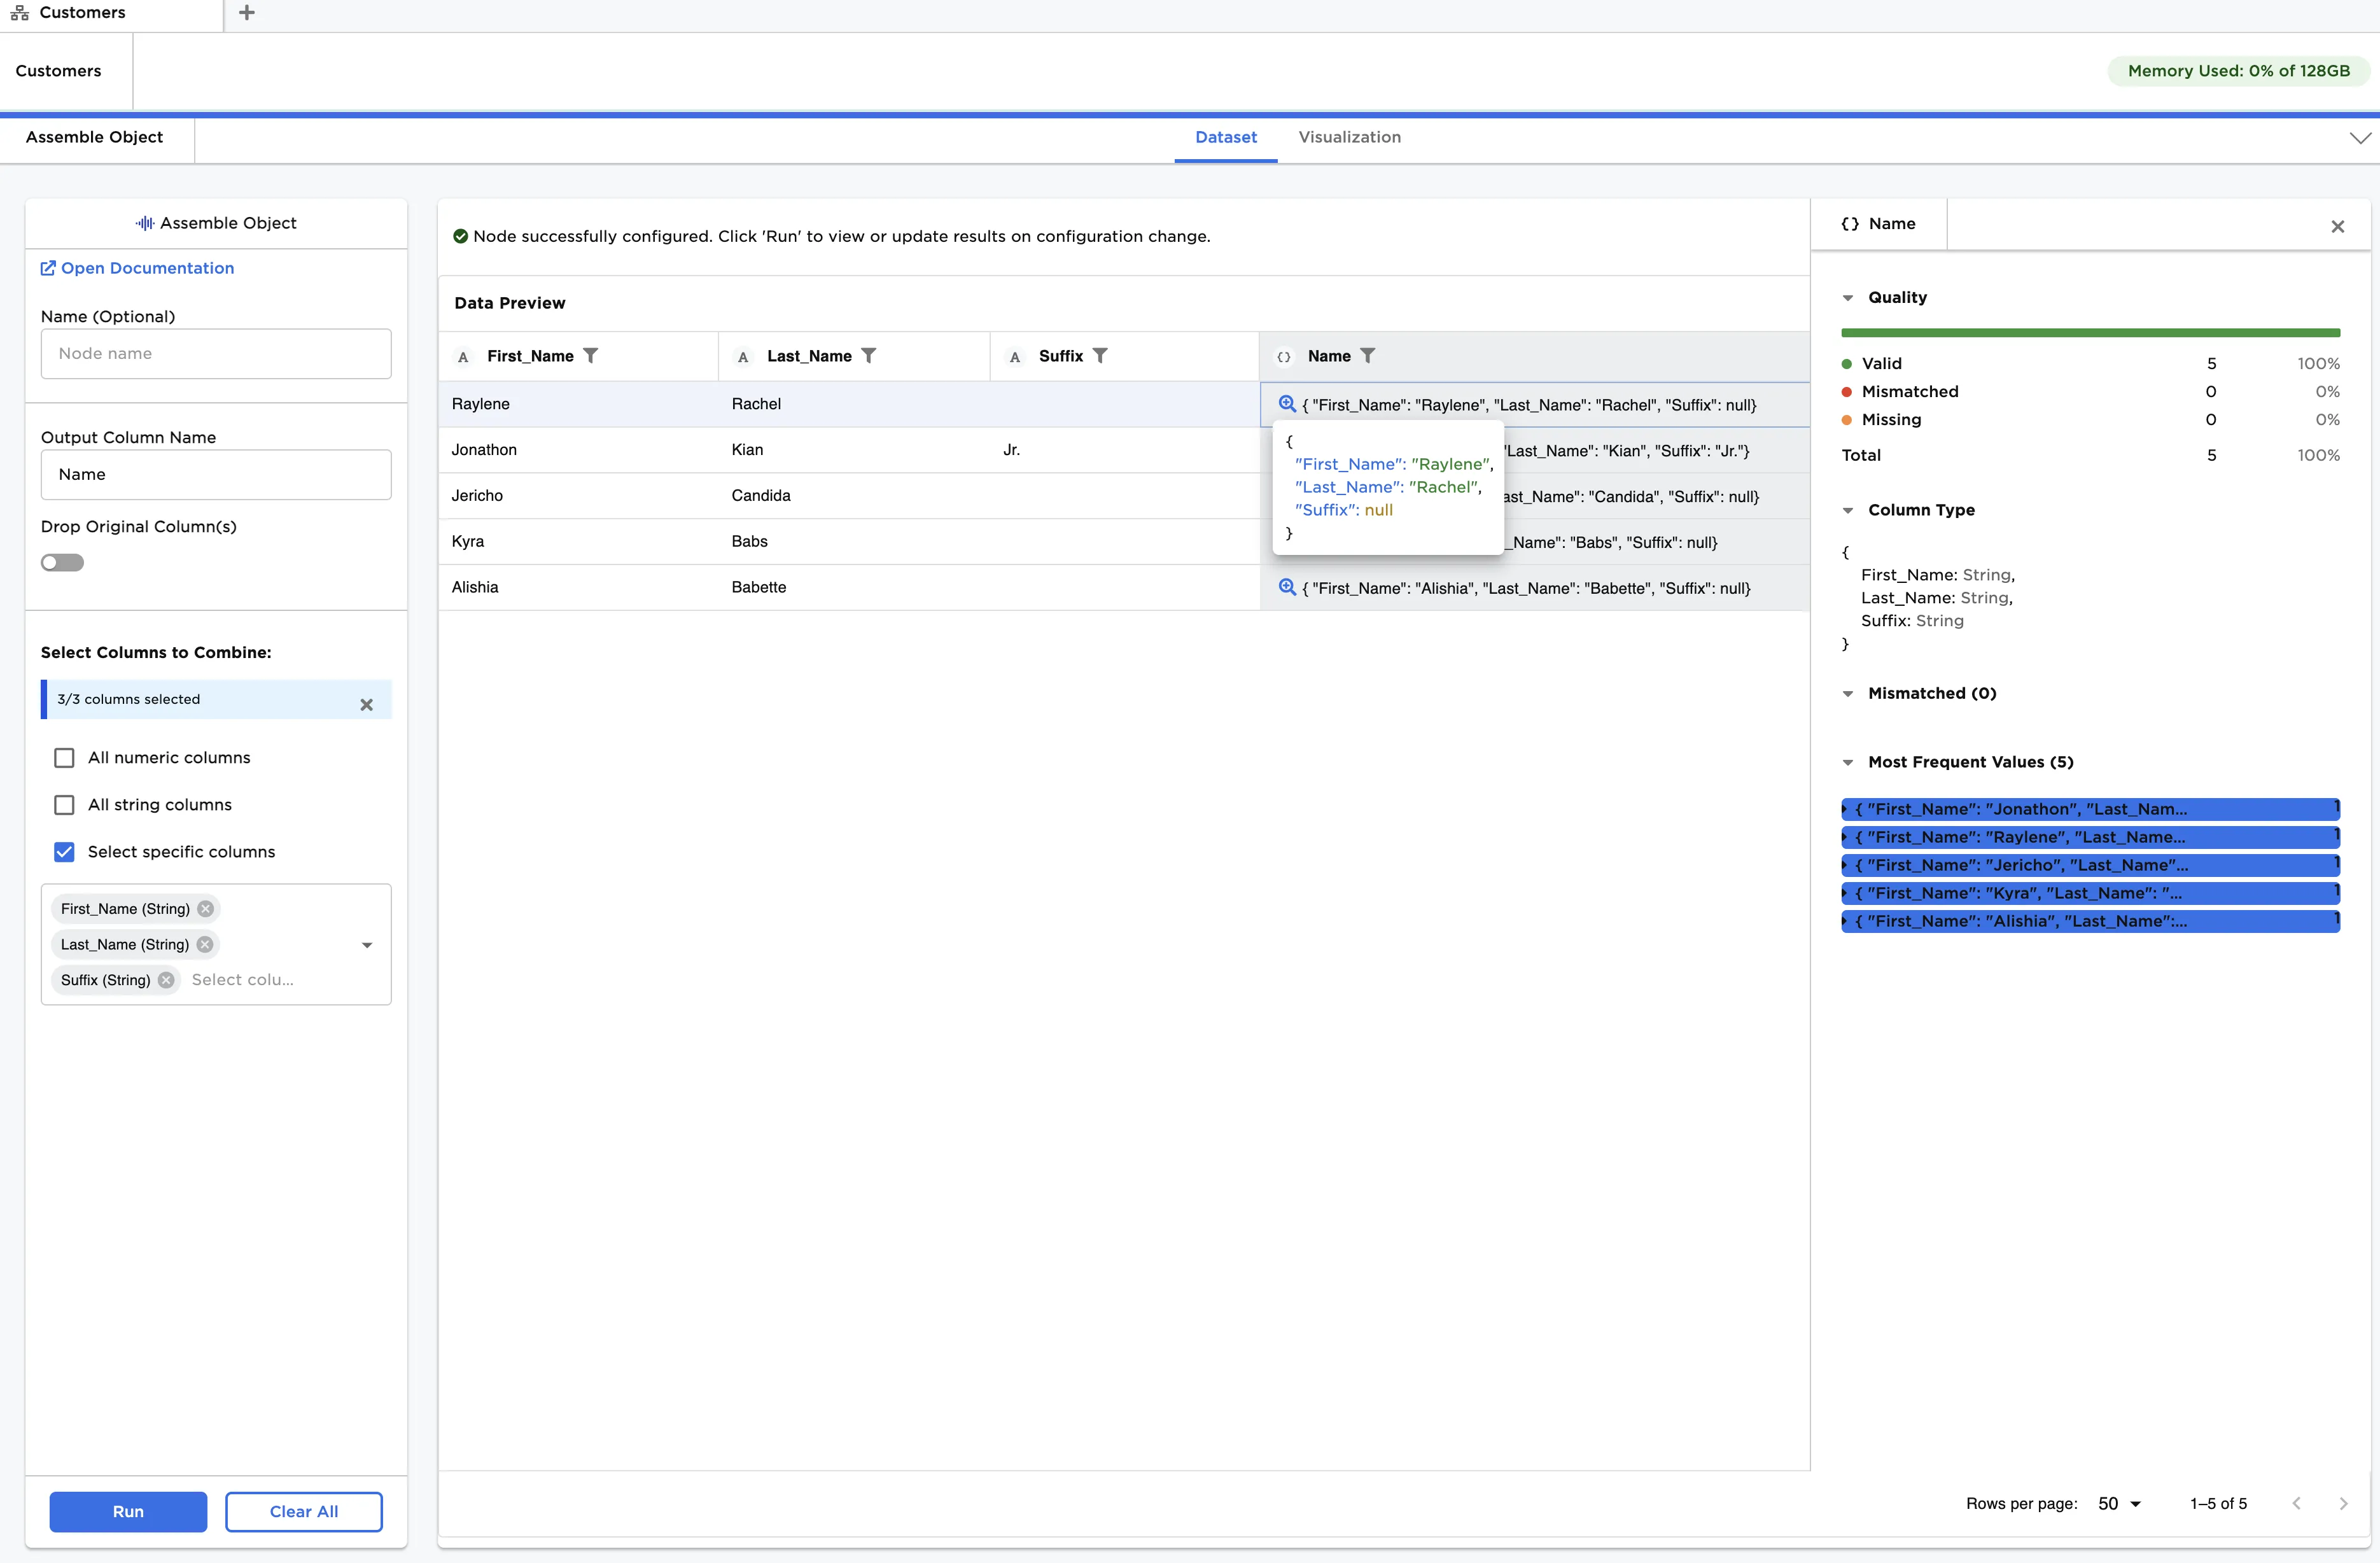Click the Node name input field
The height and width of the screenshot is (1563, 2380).
215,353
